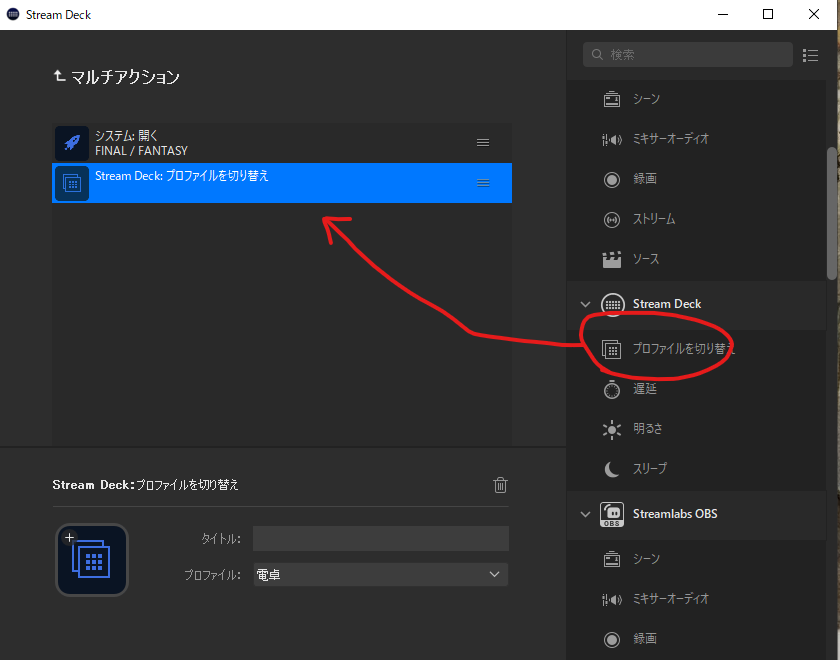The height and width of the screenshot is (660, 840).
Task: Select 録画 action above the Stream Deck category
Action: pos(696,179)
